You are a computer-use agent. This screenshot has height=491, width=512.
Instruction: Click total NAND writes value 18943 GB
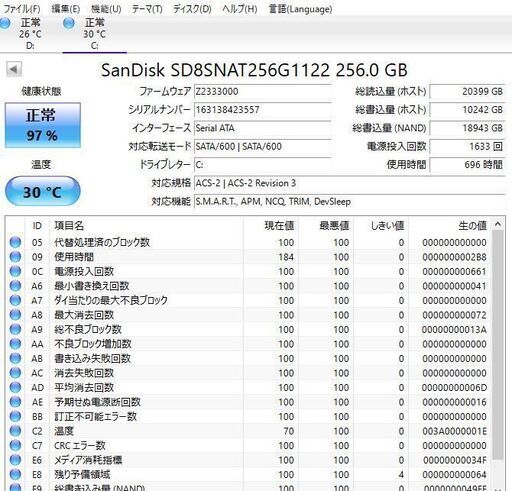[467, 128]
